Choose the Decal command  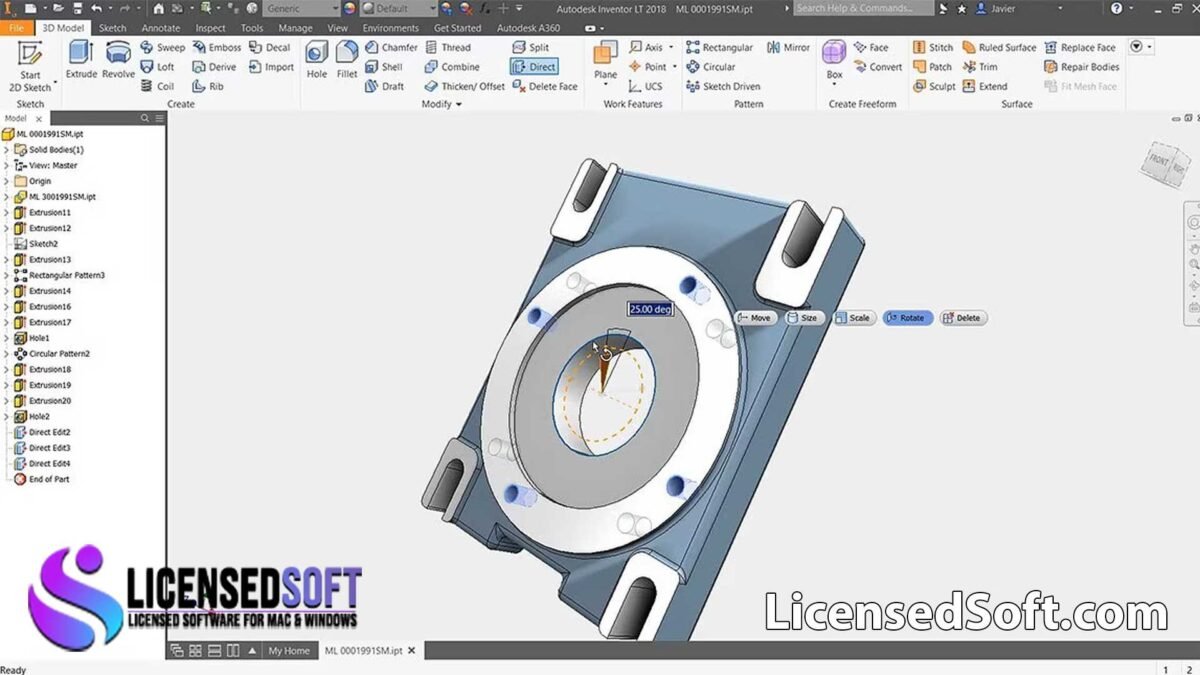point(269,47)
